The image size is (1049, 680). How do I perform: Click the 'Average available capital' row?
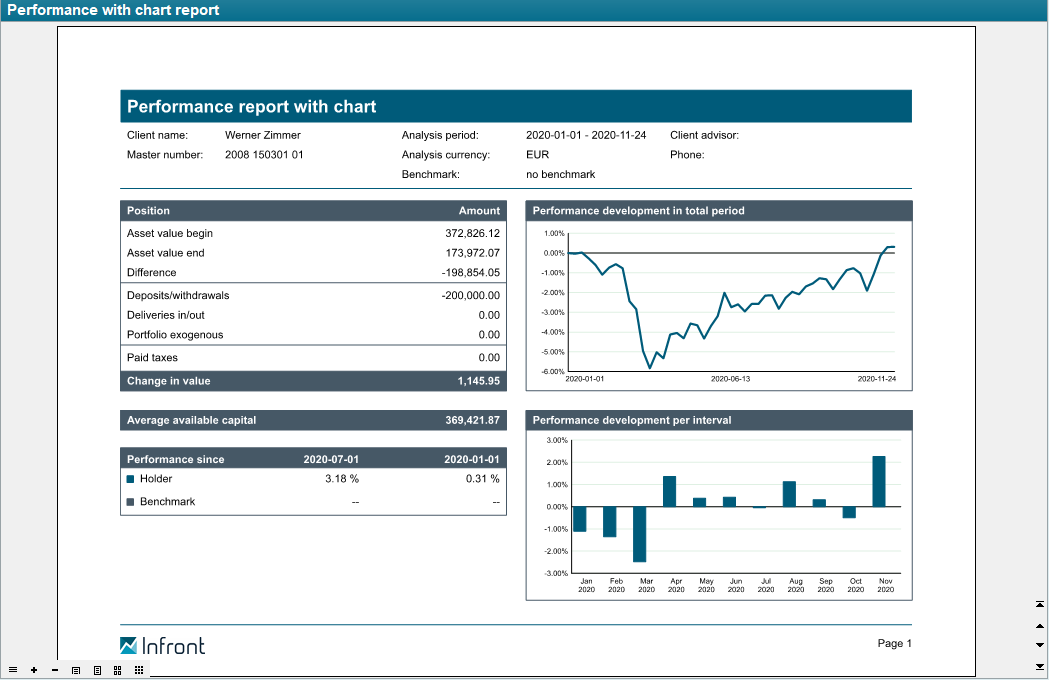pos(313,420)
